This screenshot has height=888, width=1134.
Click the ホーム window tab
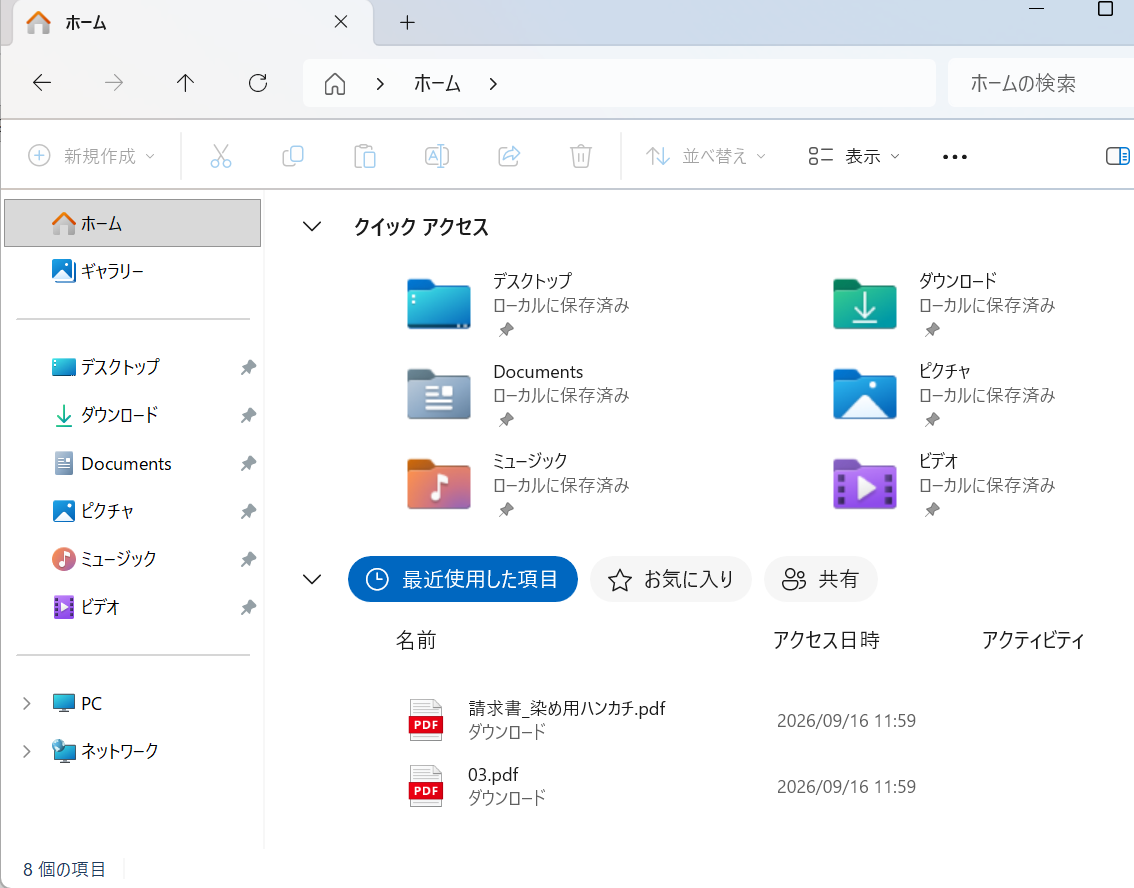193,22
